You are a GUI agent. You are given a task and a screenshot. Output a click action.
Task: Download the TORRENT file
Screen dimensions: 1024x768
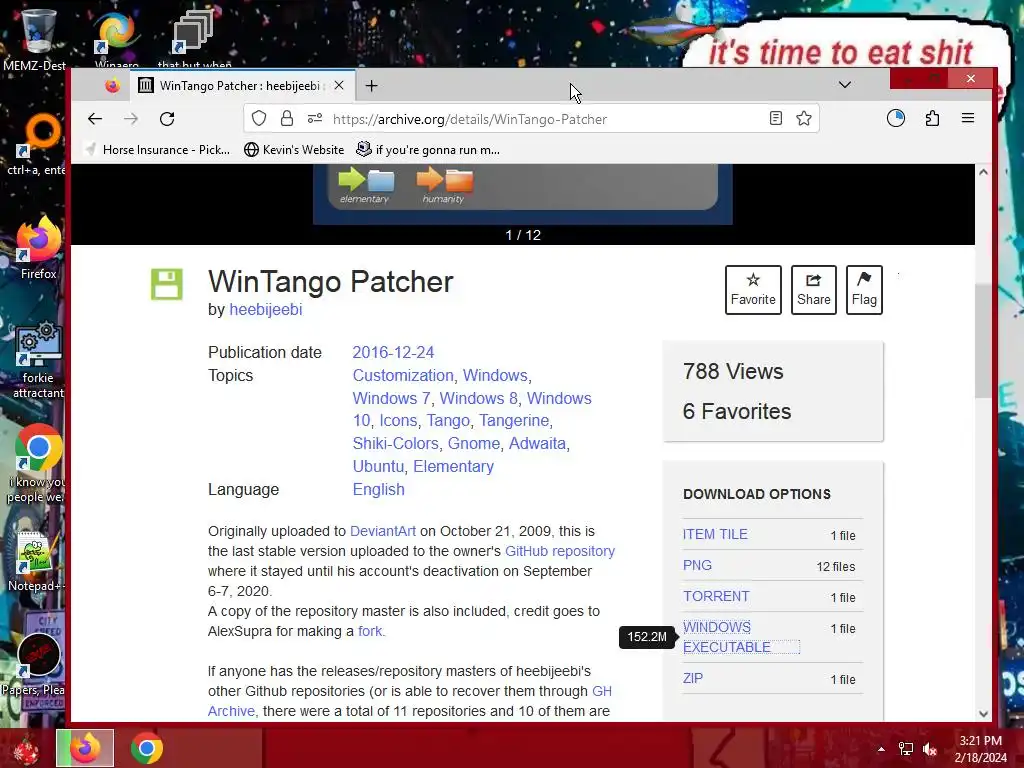(x=716, y=596)
